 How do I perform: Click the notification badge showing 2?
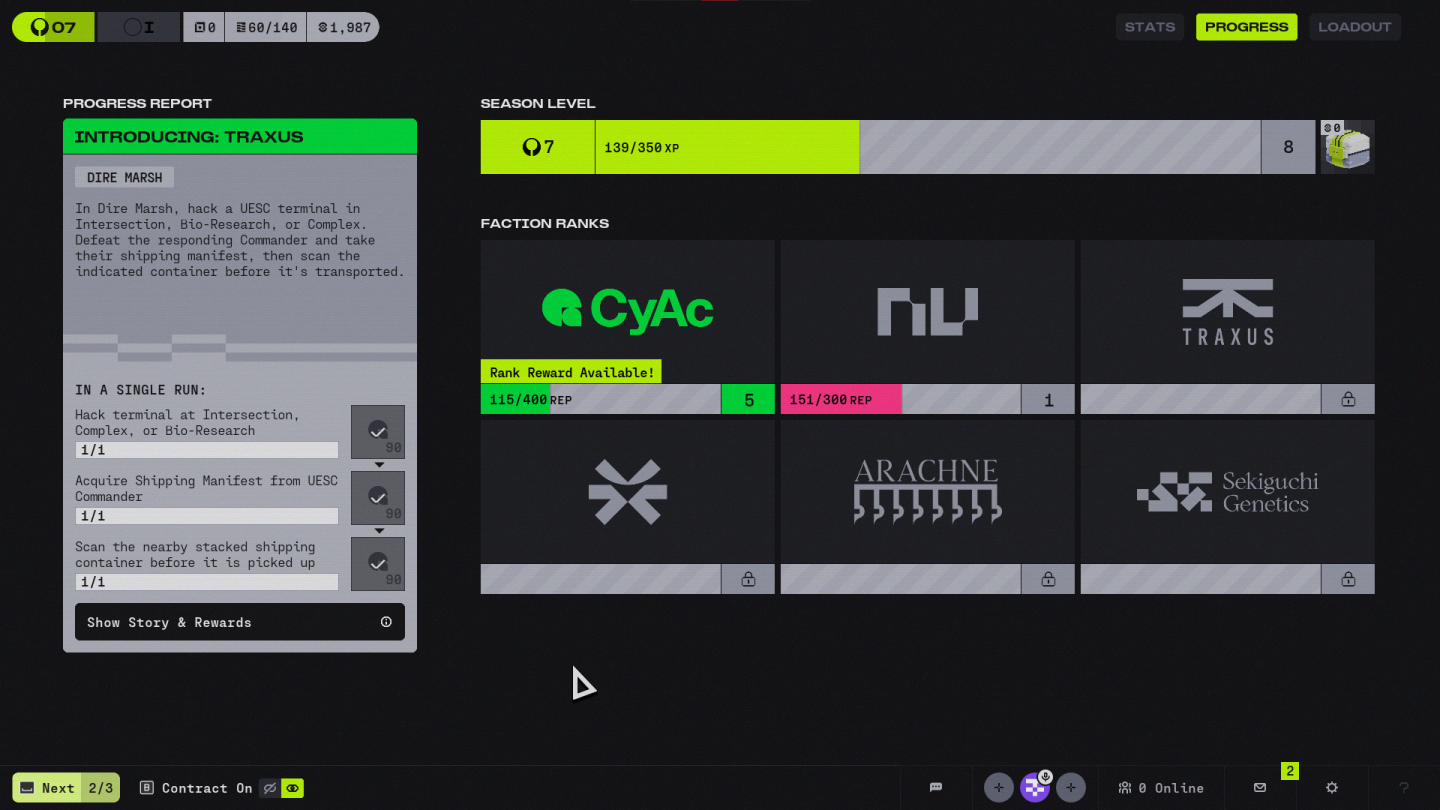pos(1290,771)
